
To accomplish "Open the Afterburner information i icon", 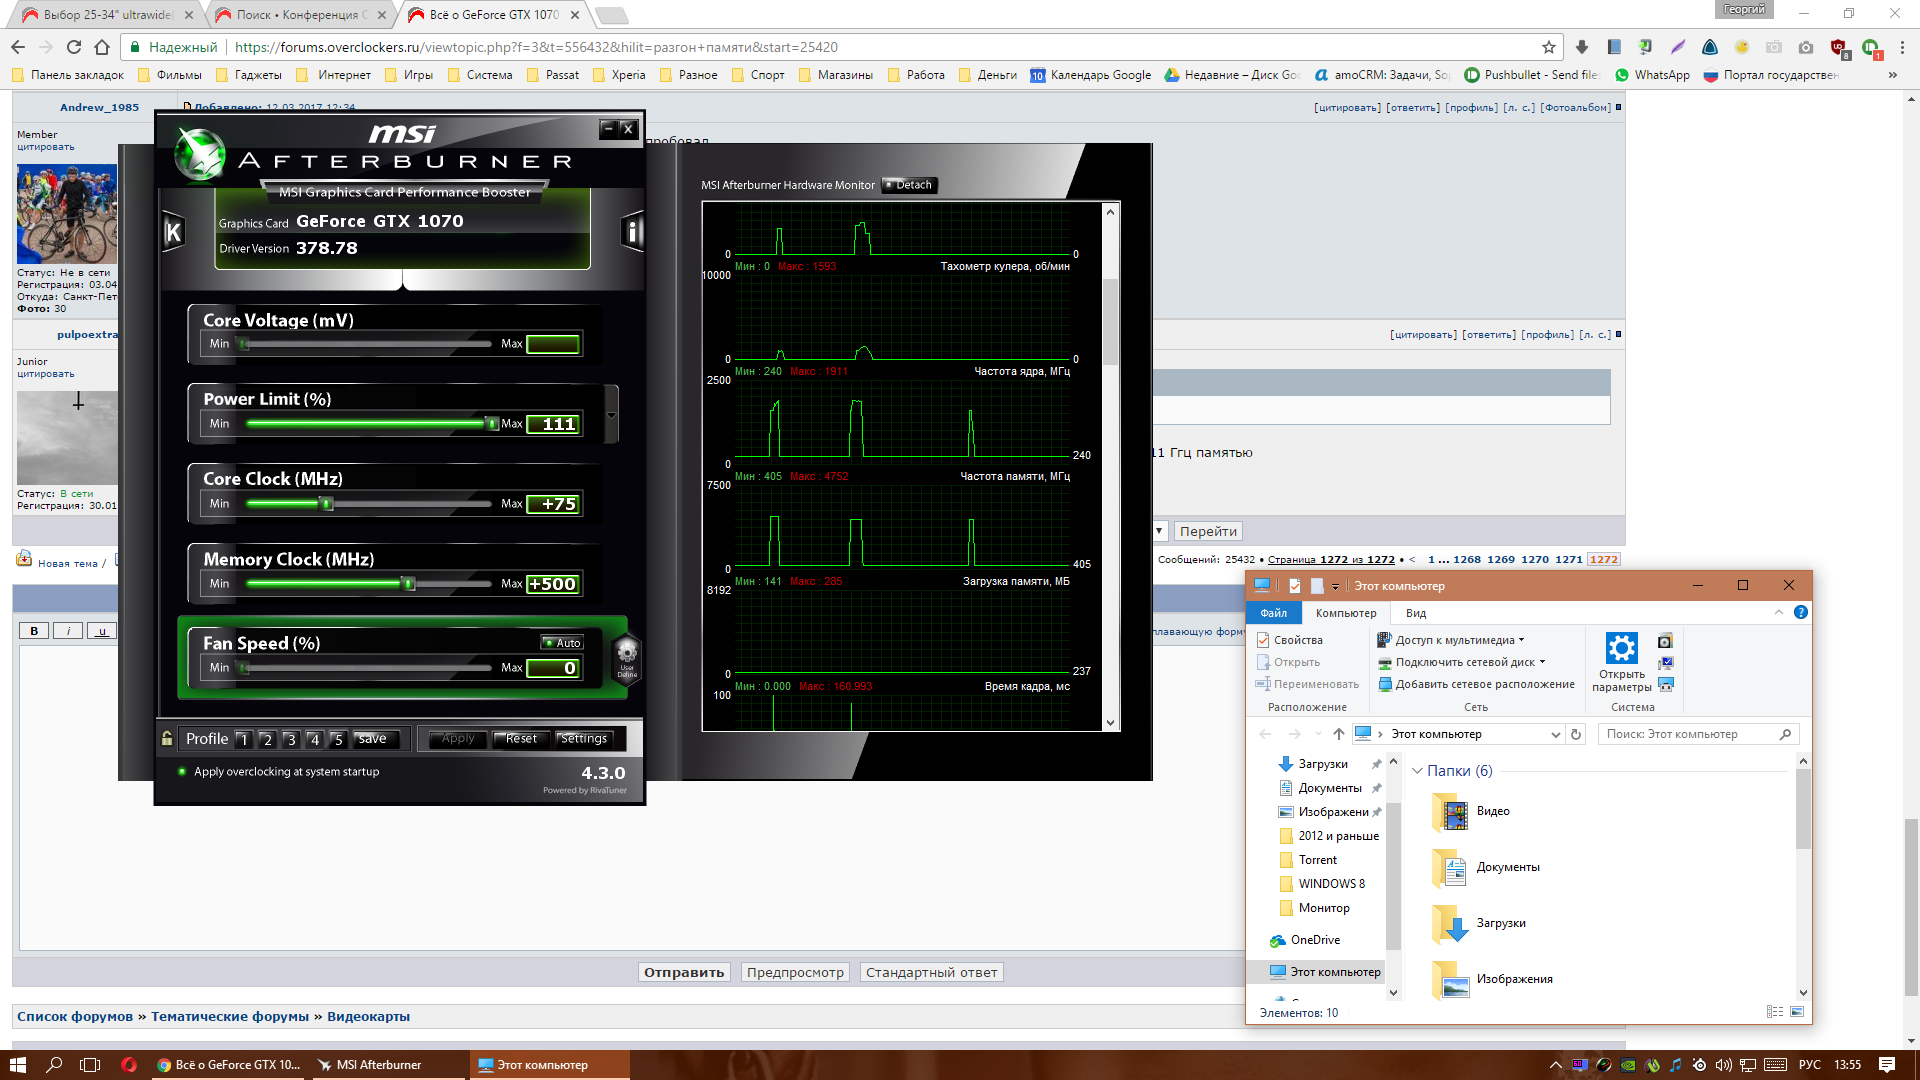I will coord(632,232).
